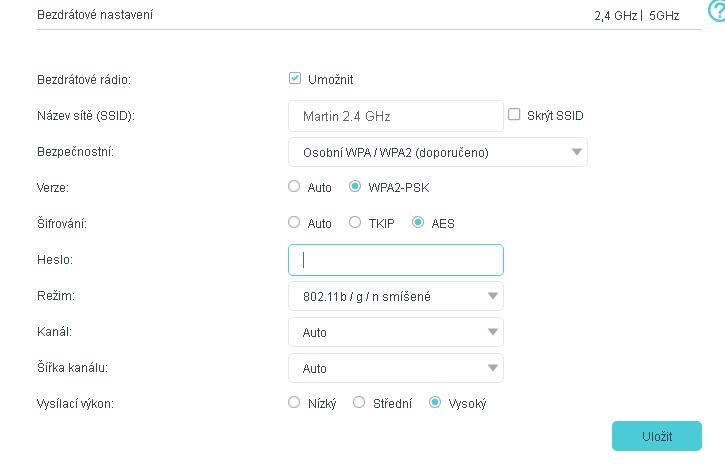Select Auto for Verze

pos(294,187)
